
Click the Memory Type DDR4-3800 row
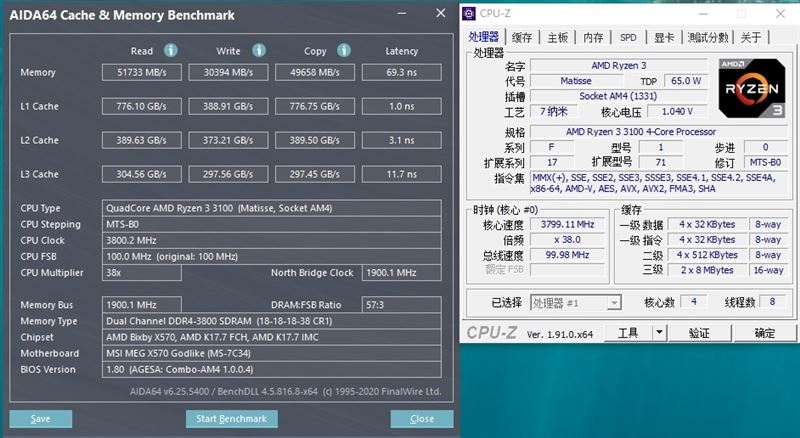(271, 321)
